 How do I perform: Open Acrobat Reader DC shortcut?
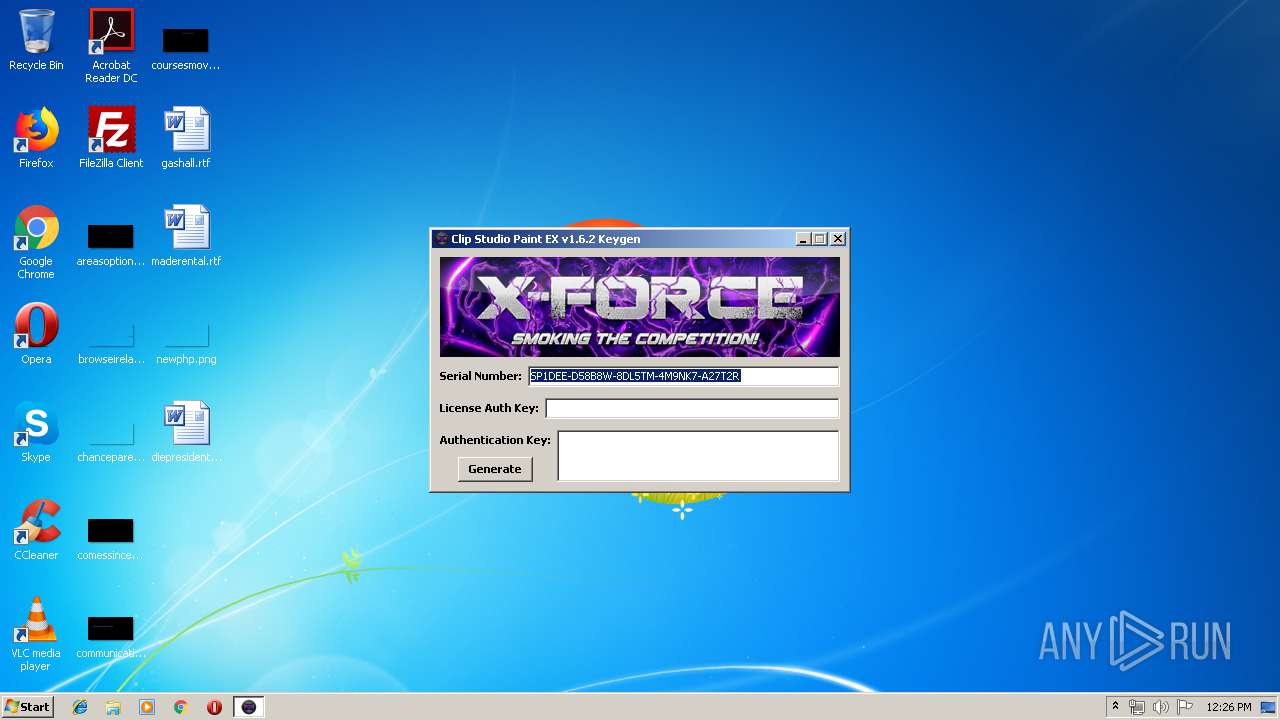[111, 45]
